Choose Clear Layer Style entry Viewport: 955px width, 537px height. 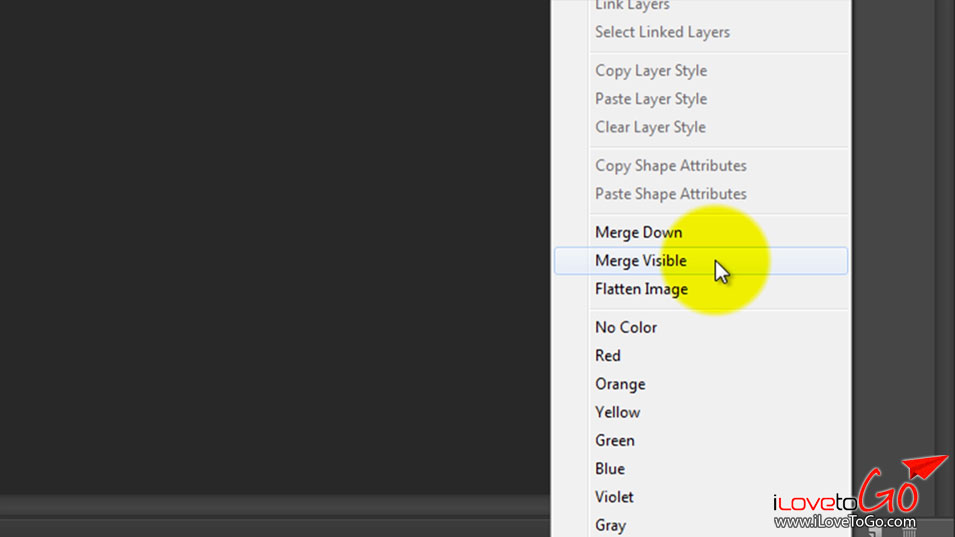pyautogui.click(x=700, y=127)
